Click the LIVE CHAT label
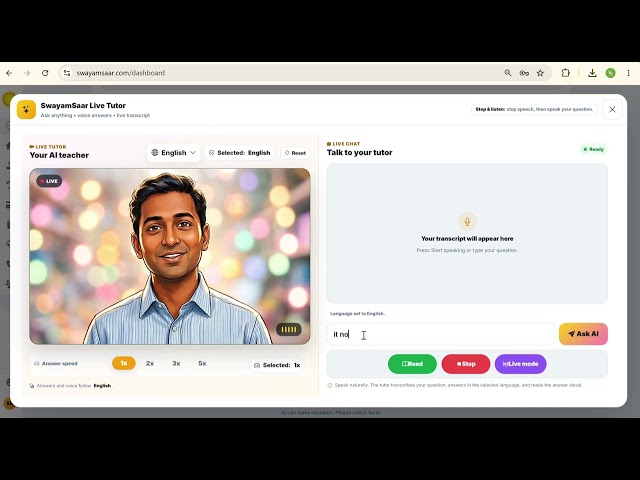 (x=343, y=144)
